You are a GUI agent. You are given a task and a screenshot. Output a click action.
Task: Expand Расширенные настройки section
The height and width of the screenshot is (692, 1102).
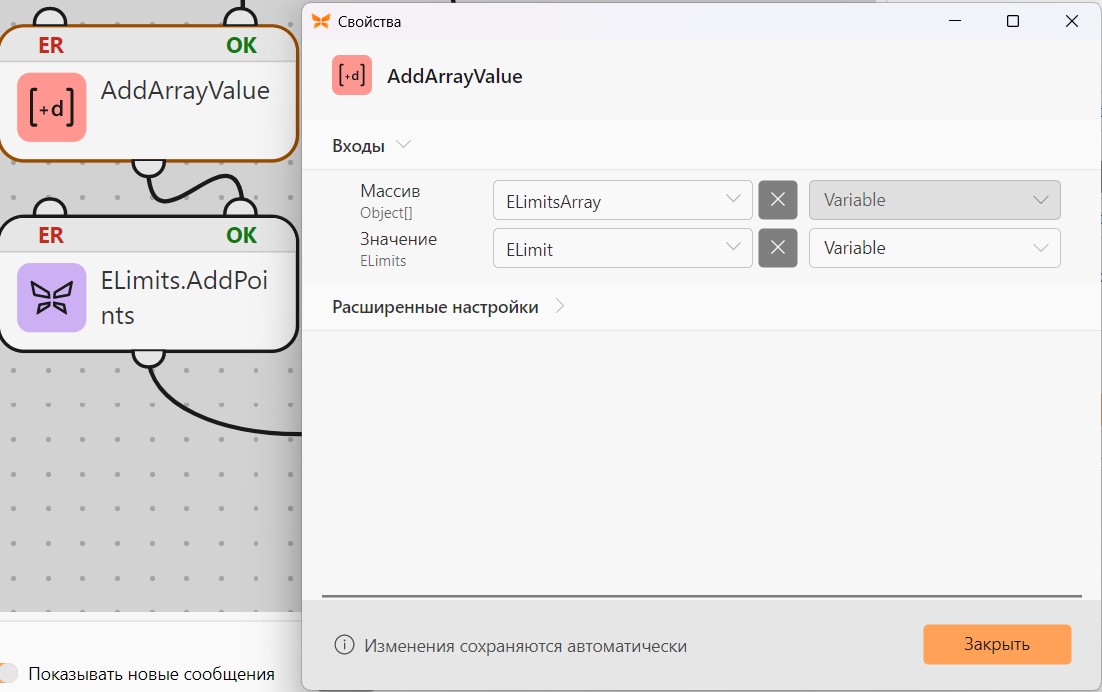tap(448, 307)
